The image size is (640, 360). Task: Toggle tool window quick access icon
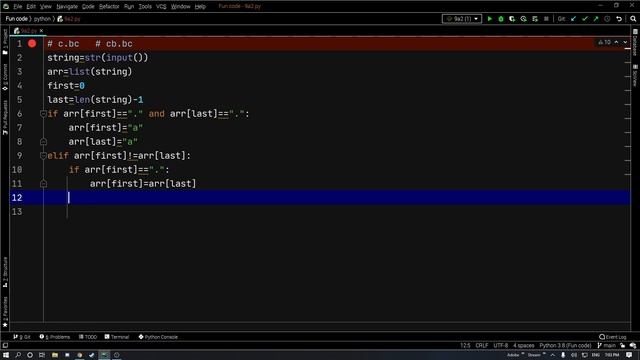pos(5,346)
